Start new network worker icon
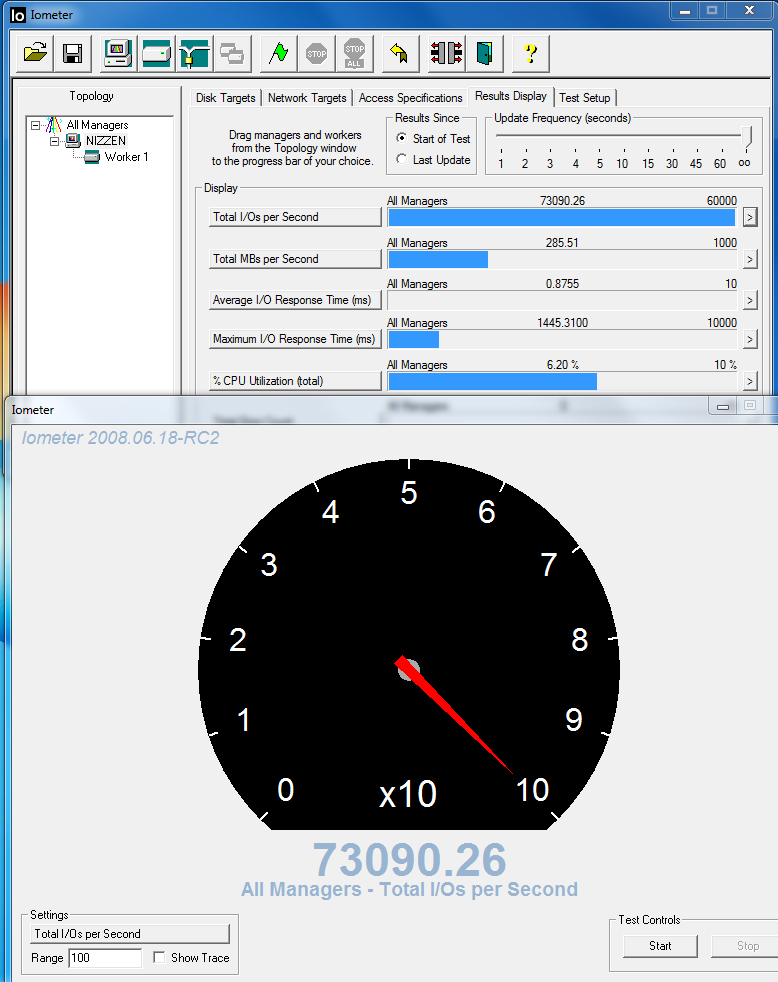The image size is (778, 982). click(x=194, y=53)
